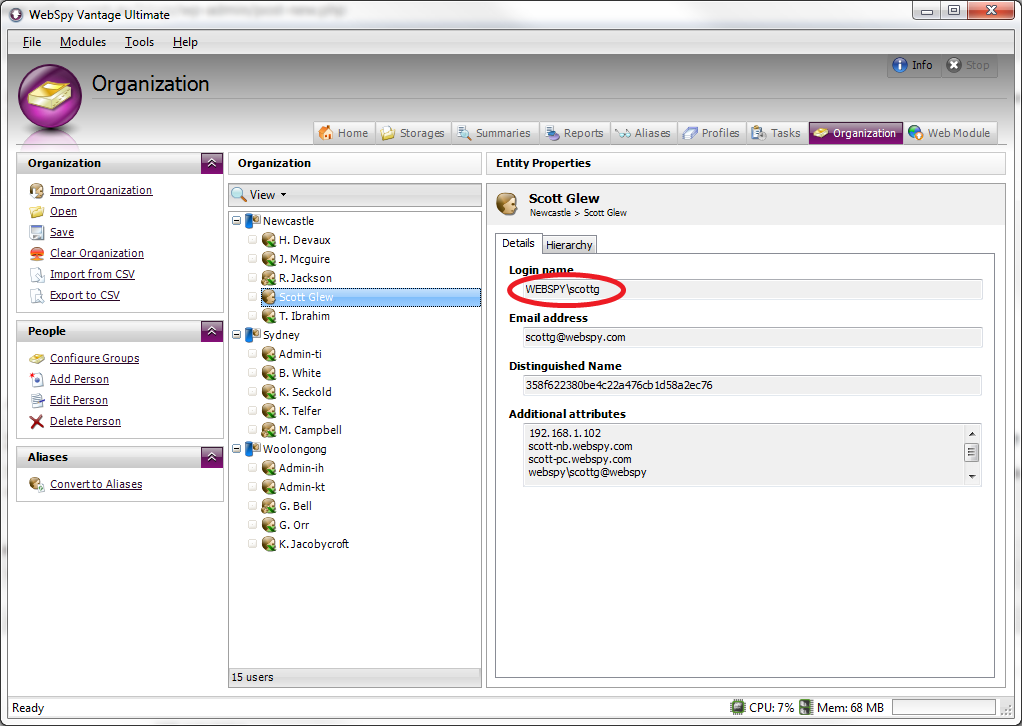Click the Convert to Aliases icon
Screen dimensions: 1022x726
click(x=36, y=484)
